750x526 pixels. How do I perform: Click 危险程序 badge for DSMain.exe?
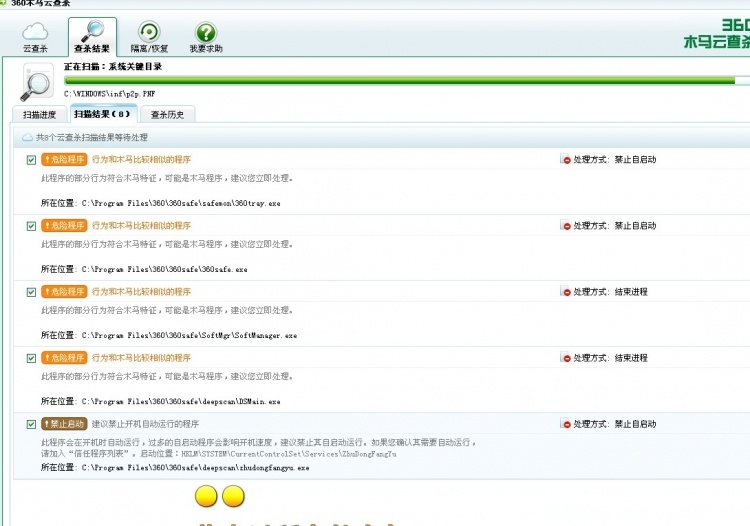pos(64,358)
